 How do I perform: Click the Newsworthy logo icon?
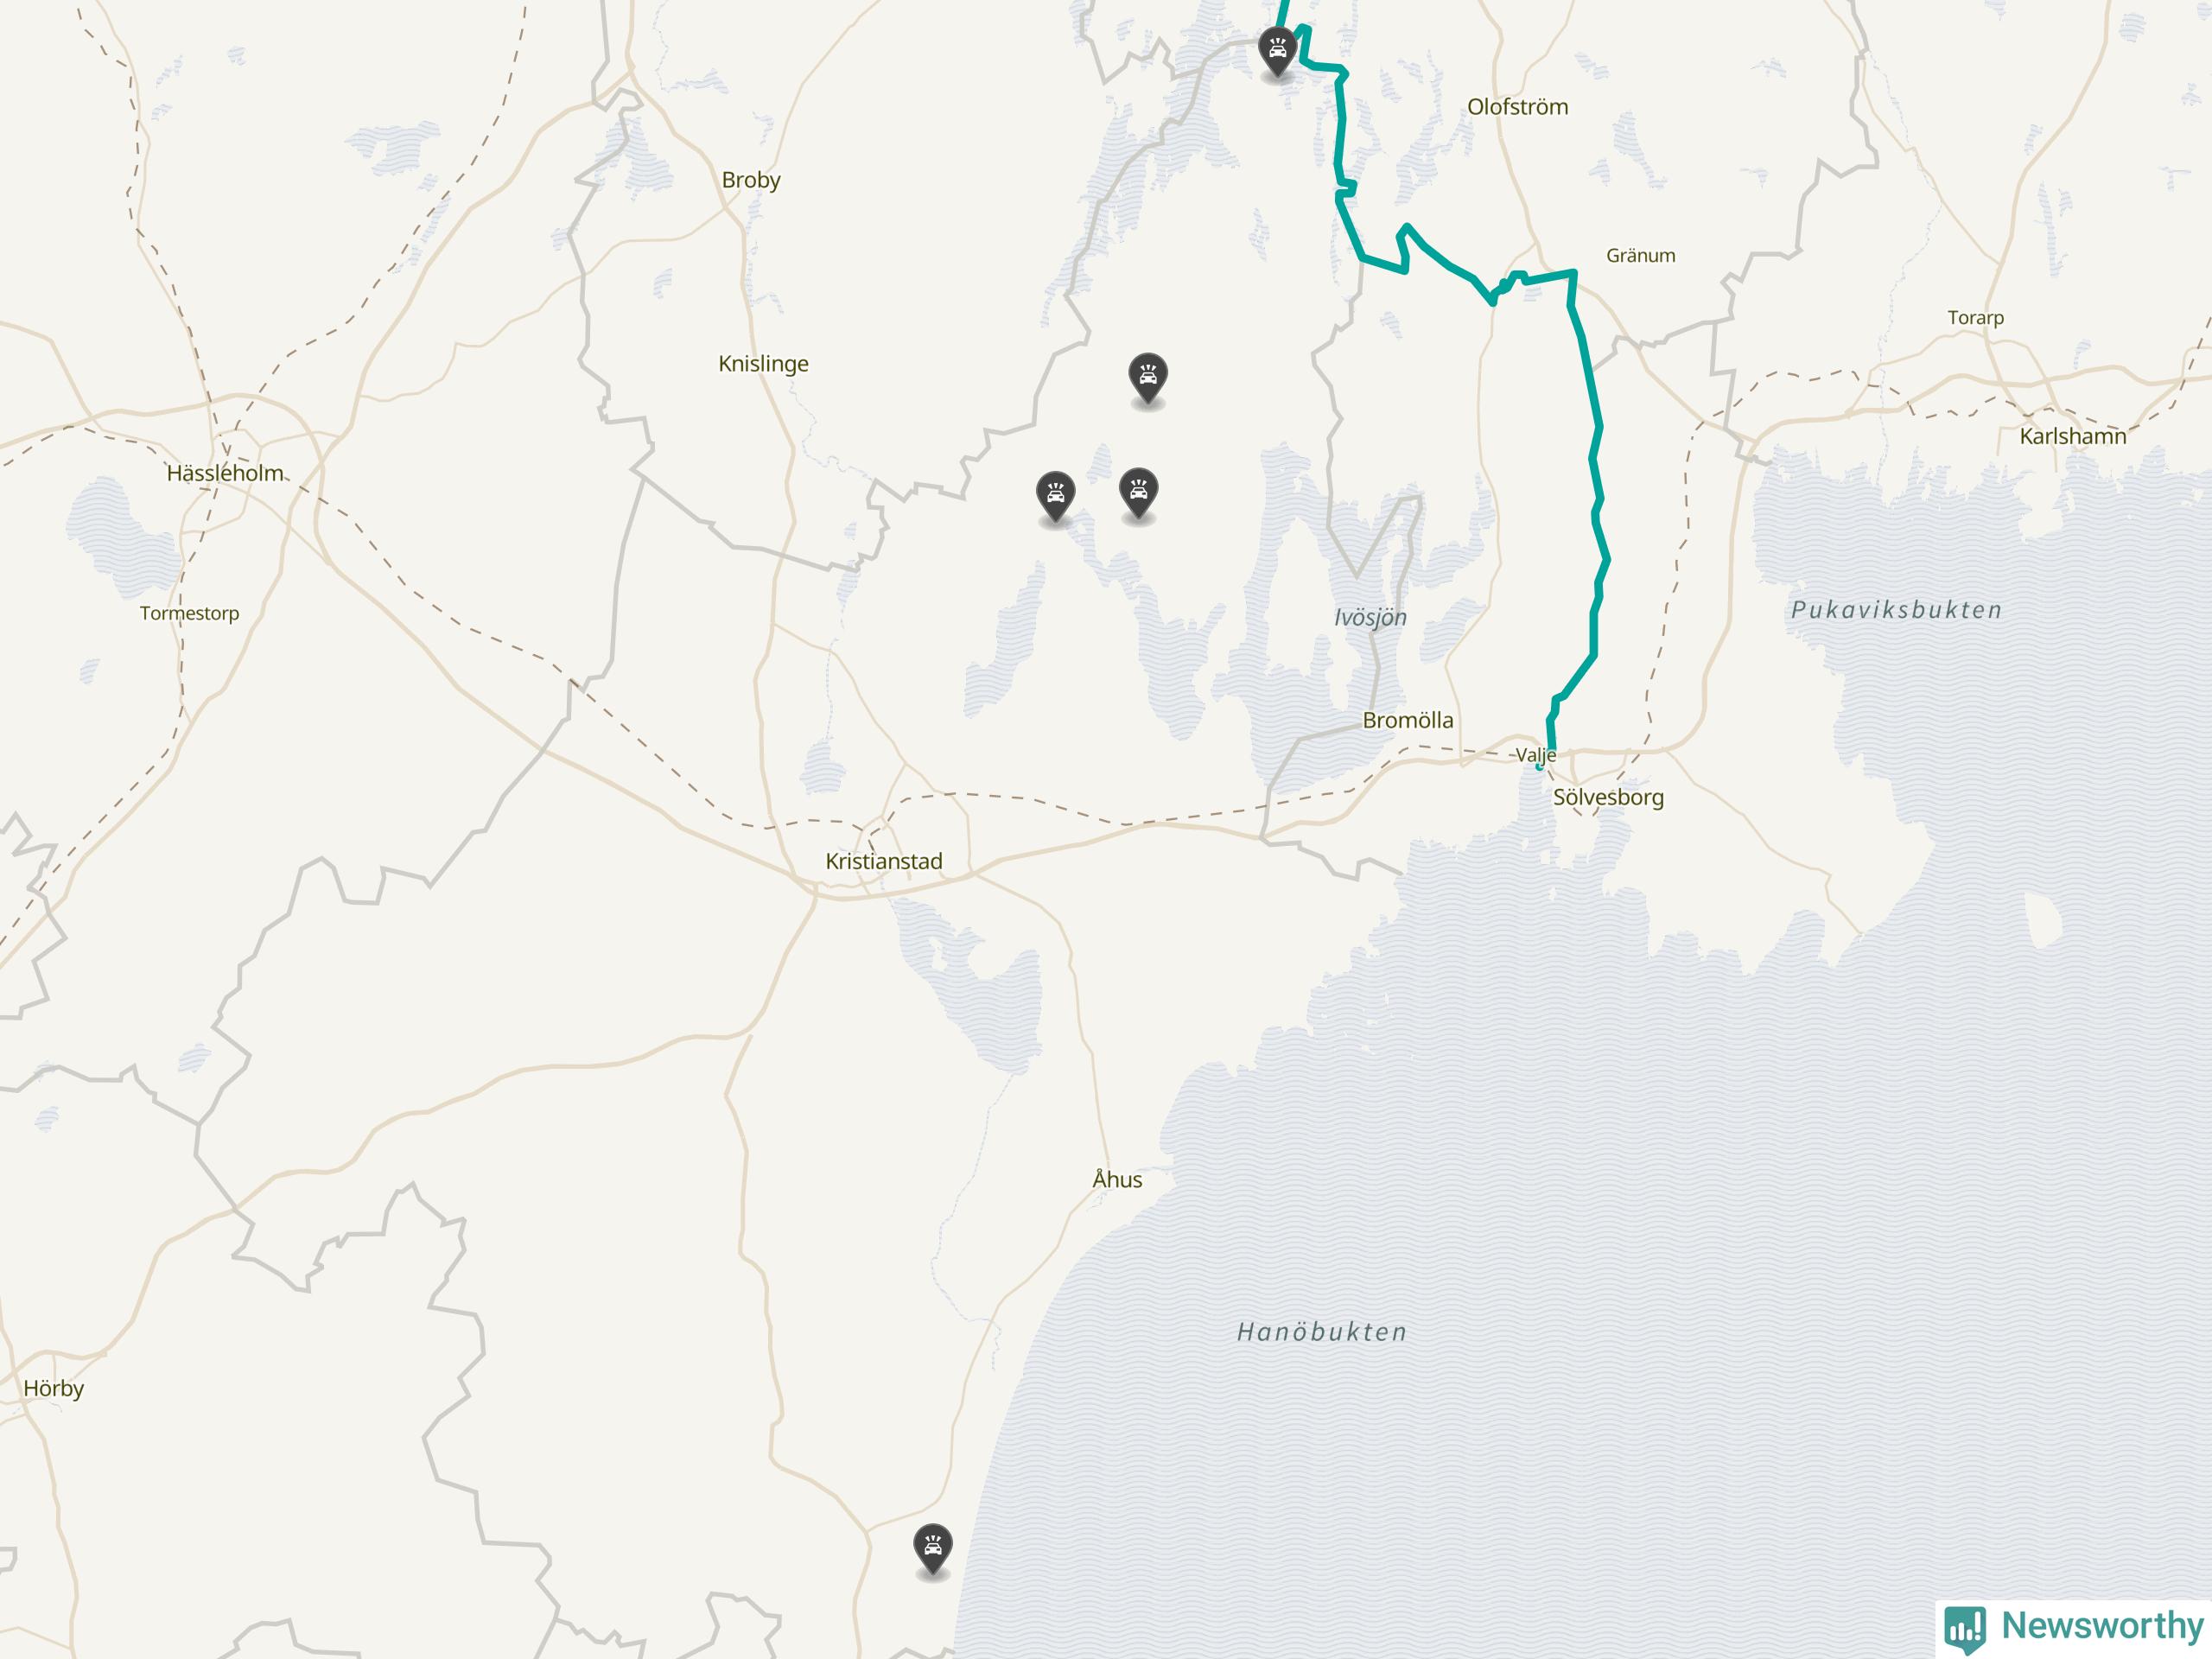pyautogui.click(x=1965, y=1629)
